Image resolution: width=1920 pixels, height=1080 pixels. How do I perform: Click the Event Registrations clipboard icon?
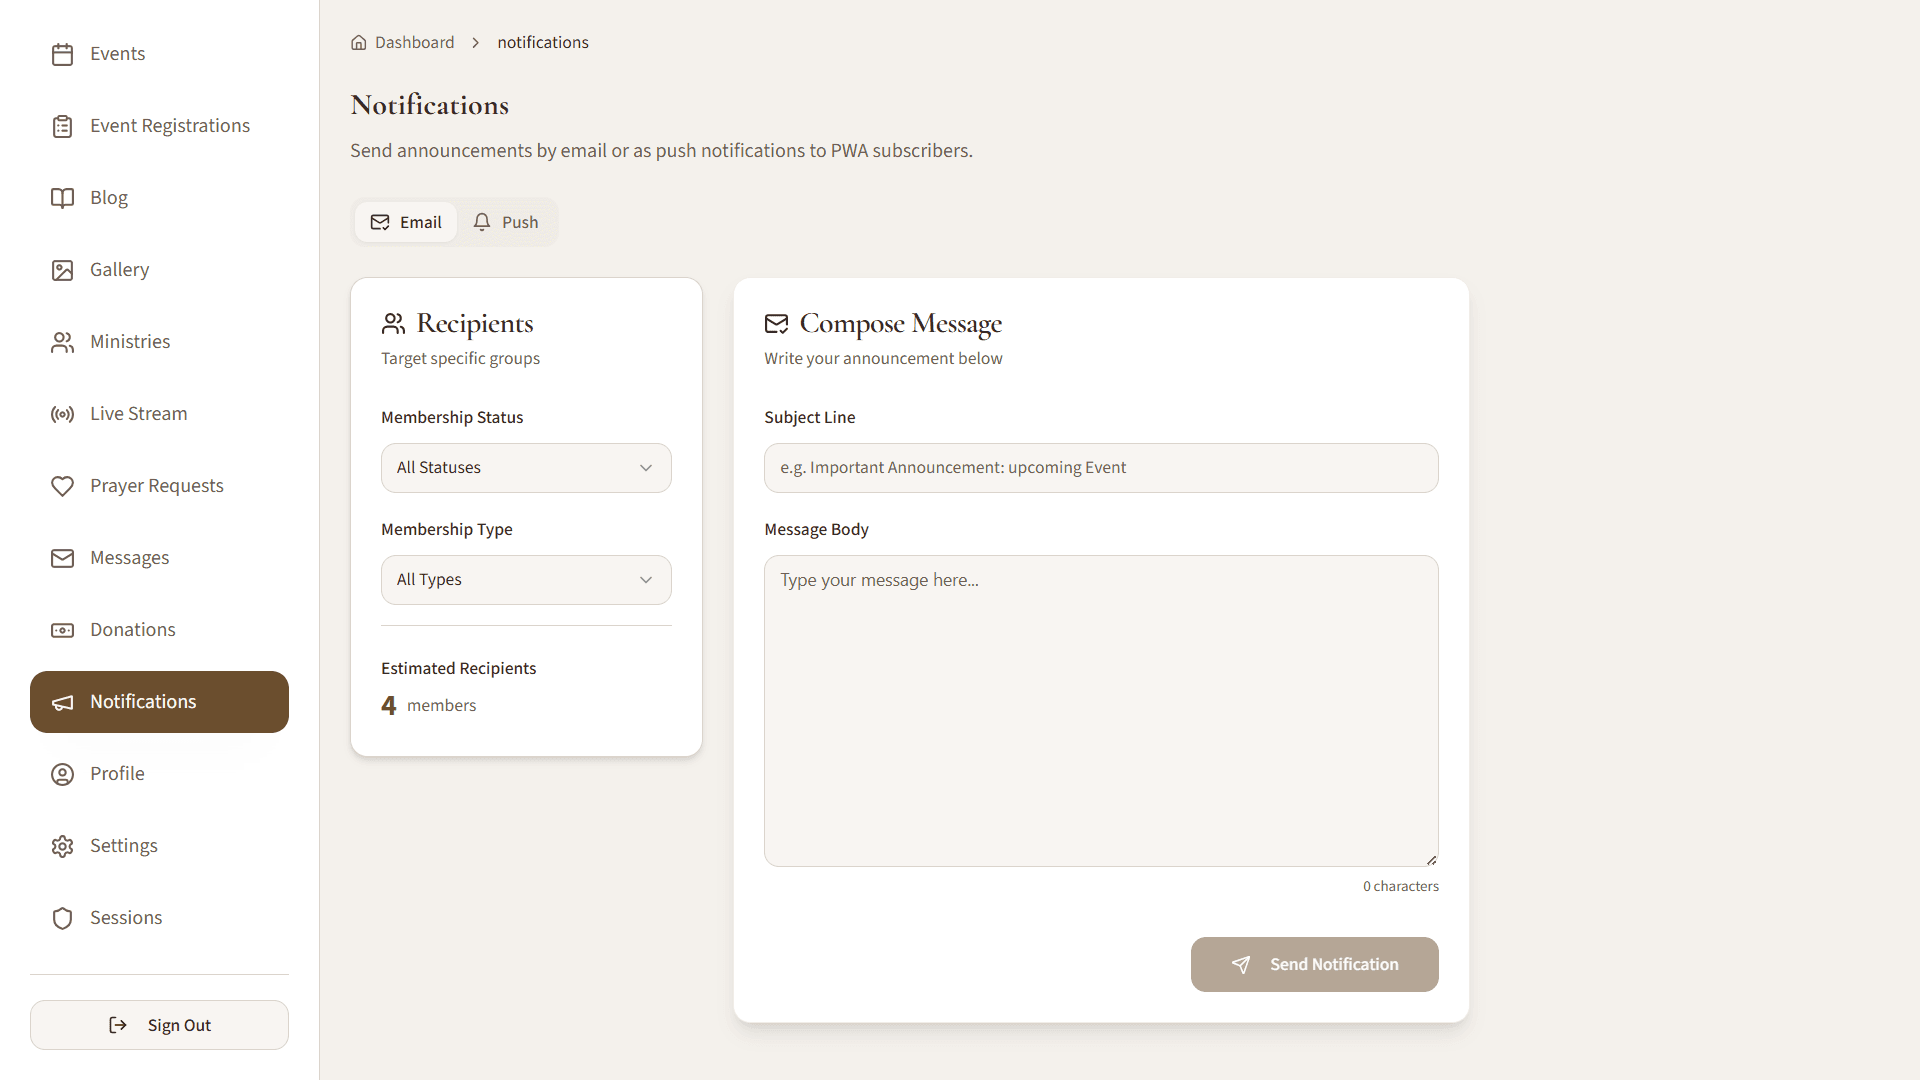(x=62, y=126)
